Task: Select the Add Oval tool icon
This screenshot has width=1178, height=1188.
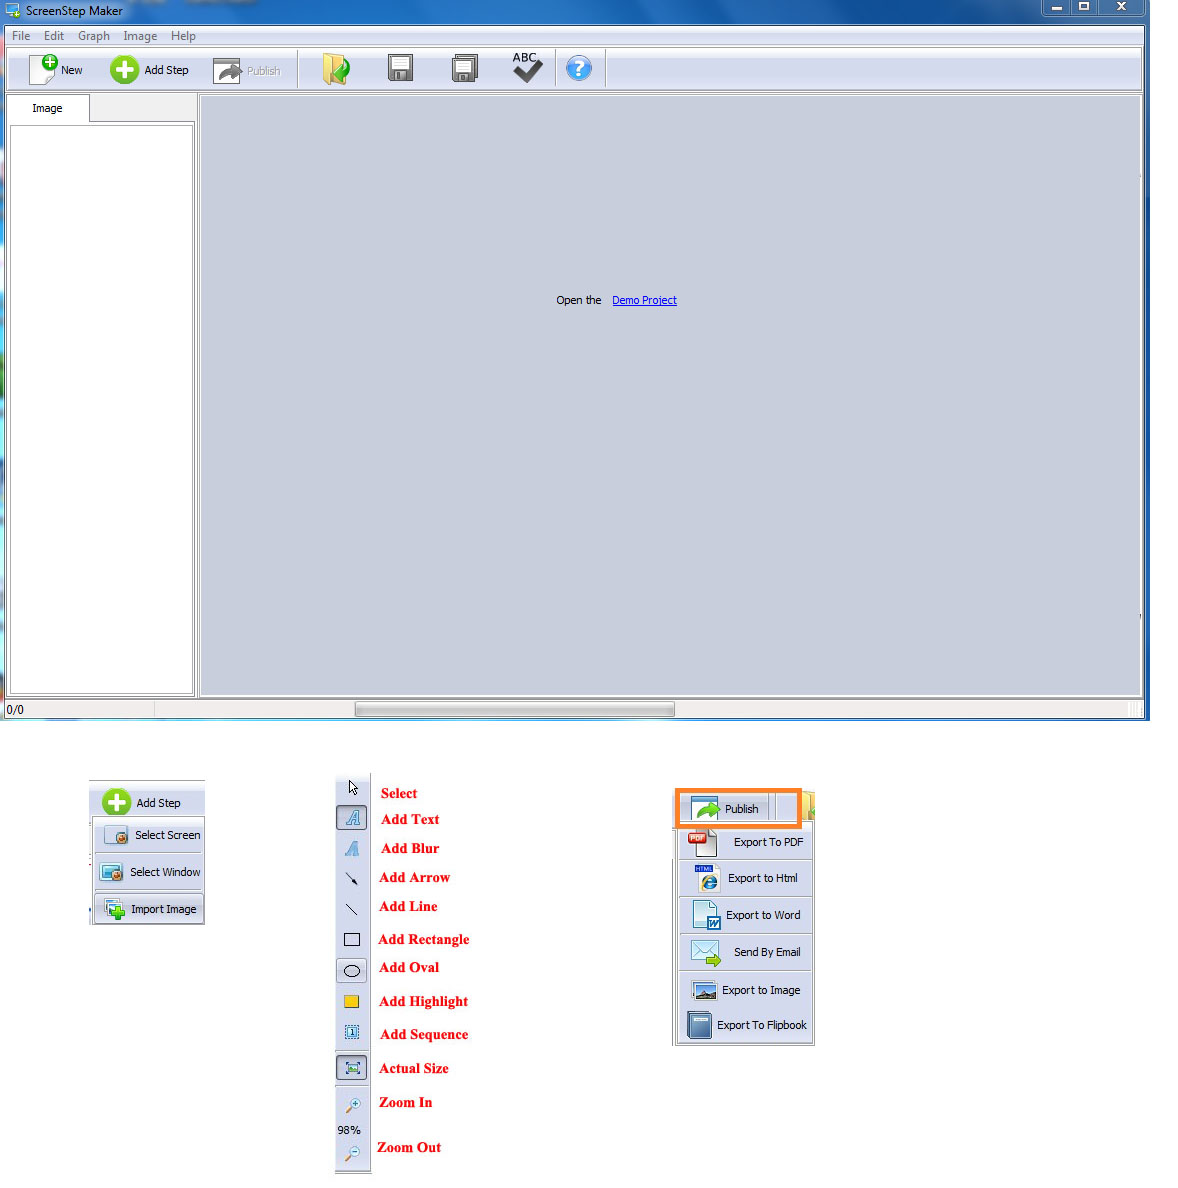Action: pos(352,971)
